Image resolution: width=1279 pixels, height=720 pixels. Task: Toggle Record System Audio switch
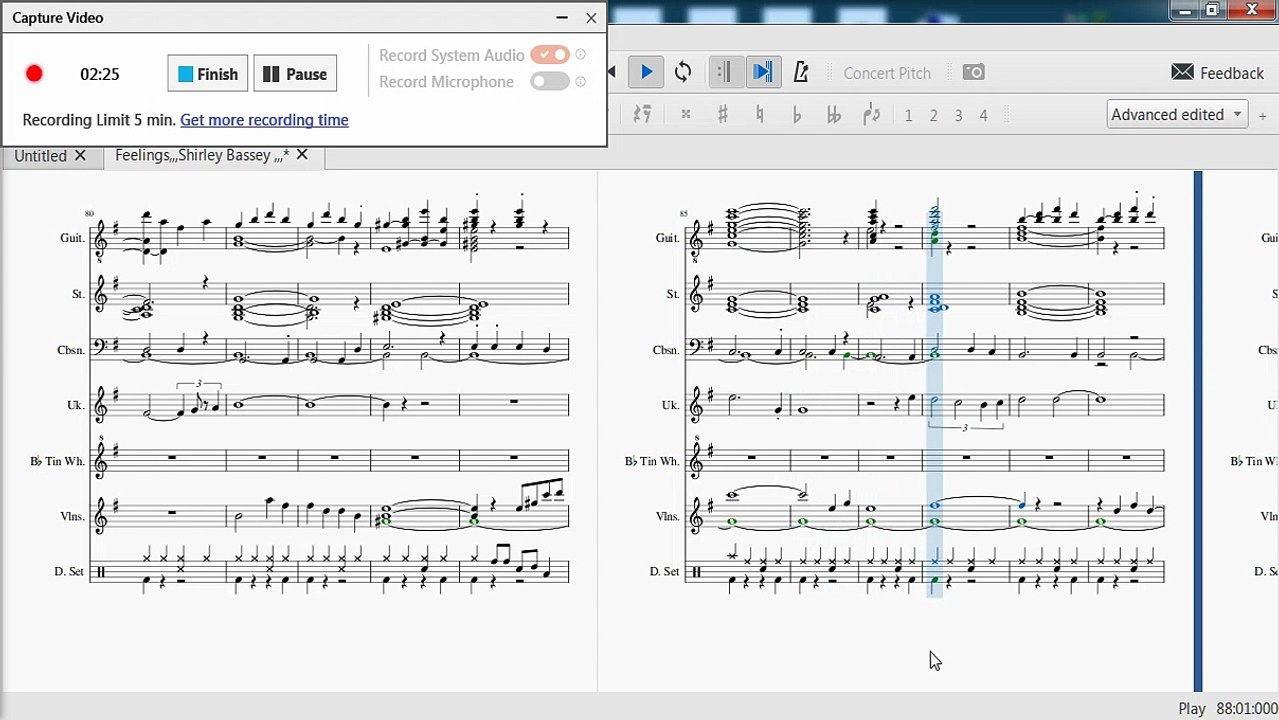pyautogui.click(x=550, y=55)
